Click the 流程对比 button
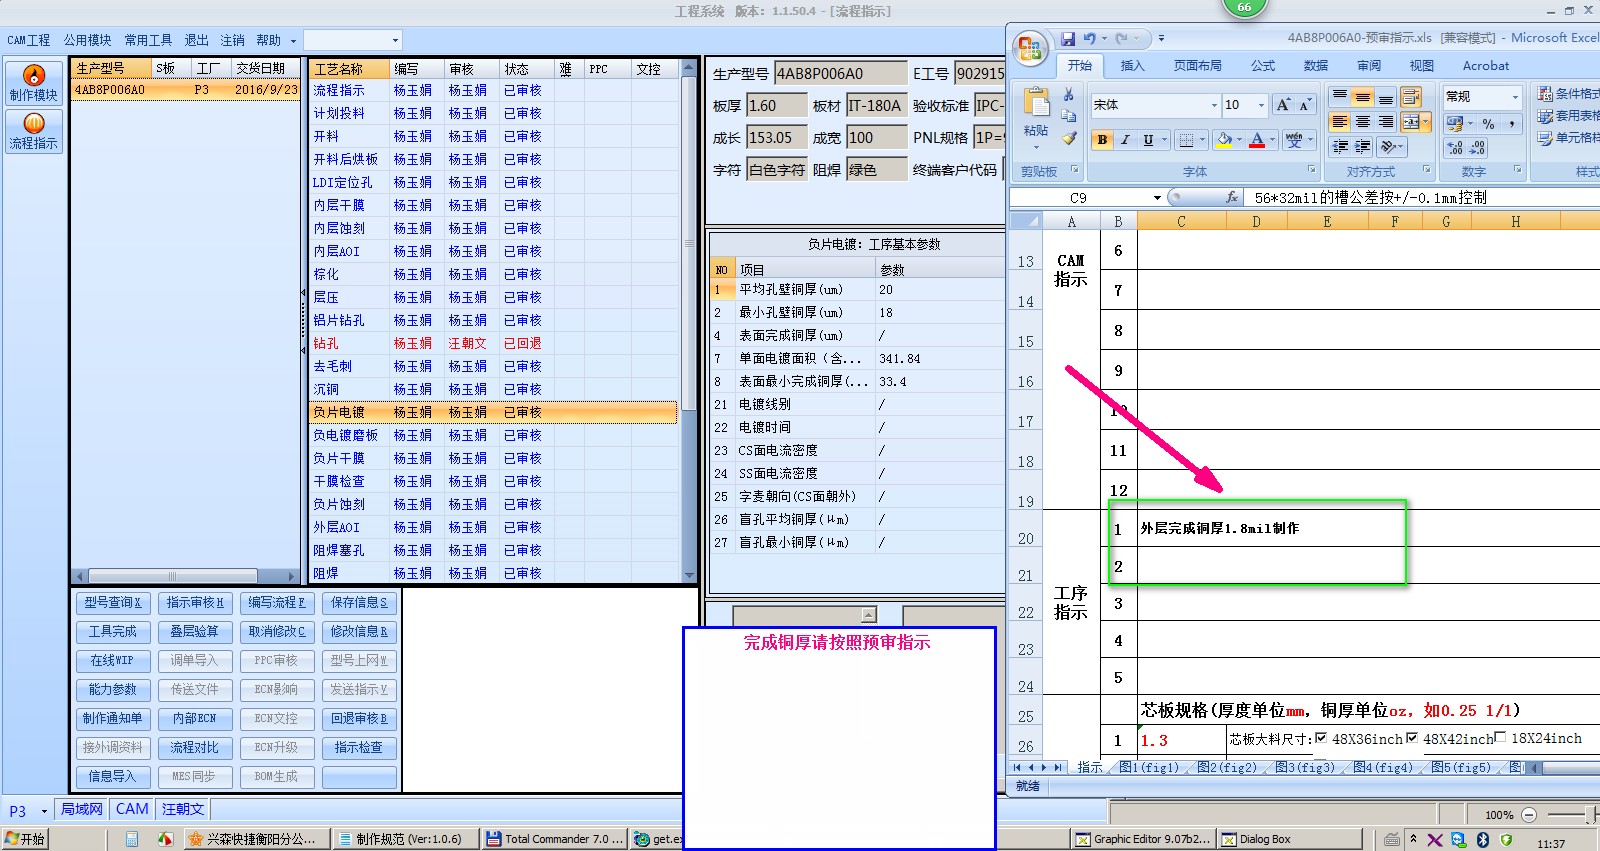The height and width of the screenshot is (851, 1600). (x=194, y=748)
